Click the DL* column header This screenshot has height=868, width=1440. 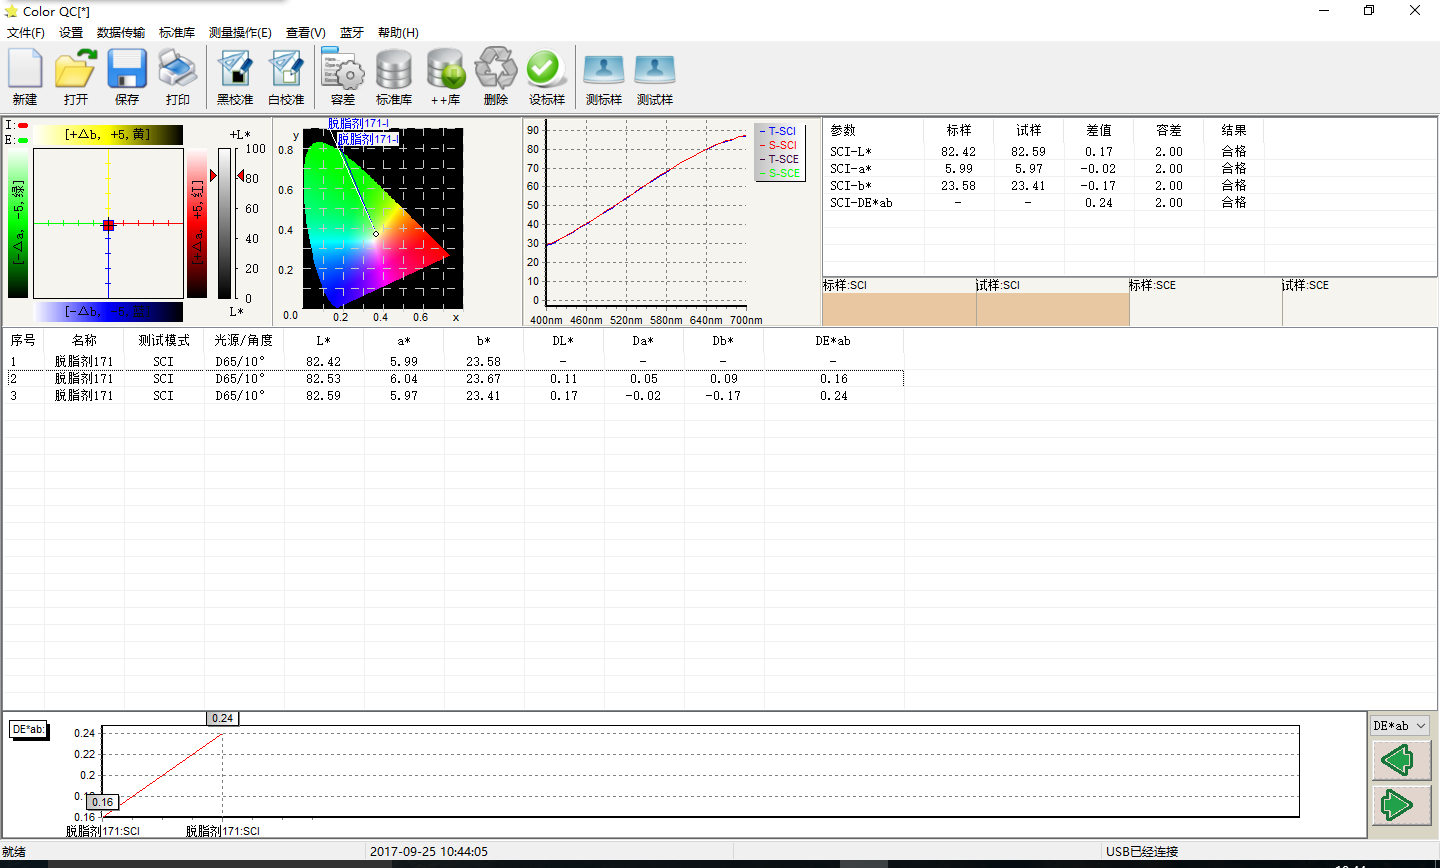click(564, 341)
